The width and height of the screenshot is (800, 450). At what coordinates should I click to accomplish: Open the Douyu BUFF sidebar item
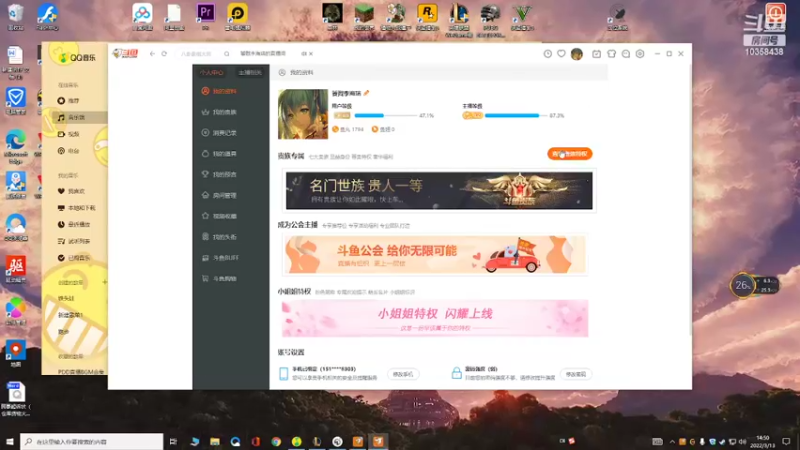pos(219,258)
